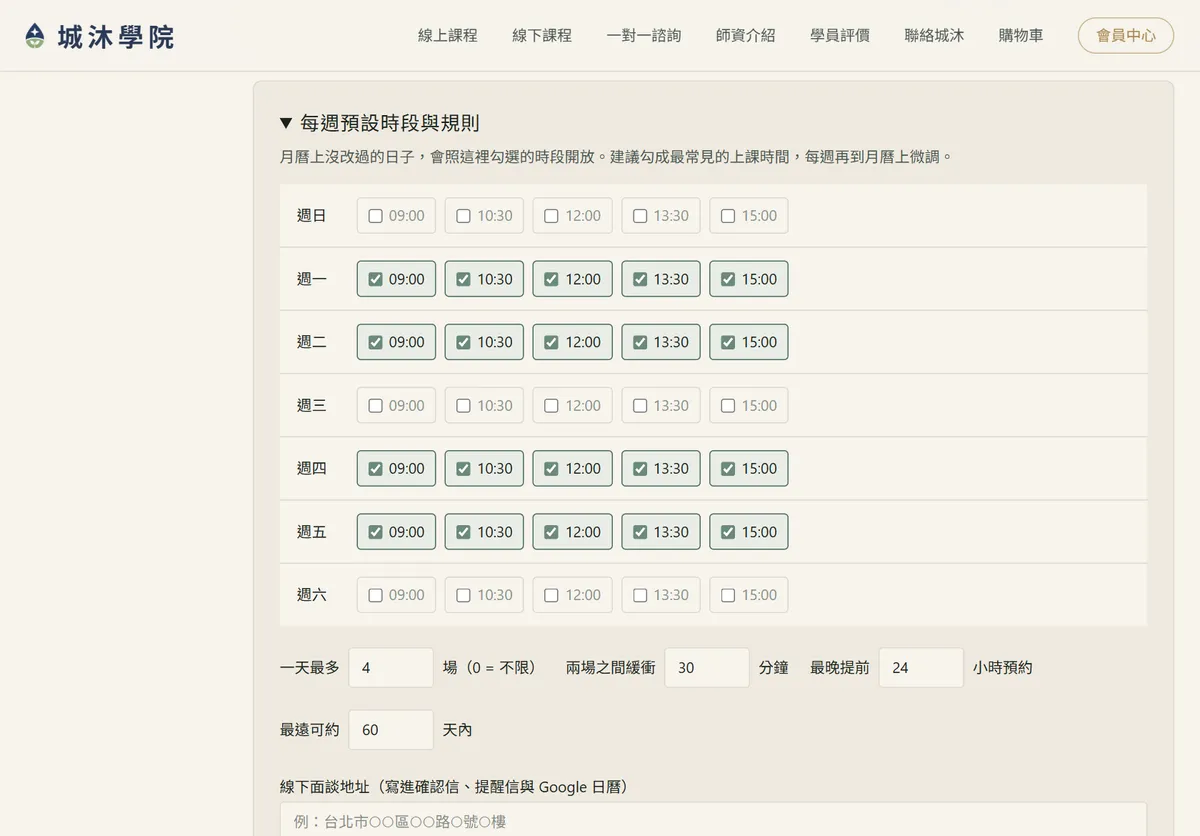The height and width of the screenshot is (836, 1200).
Task: Focus the 最晚提前 hours field
Action: (921, 667)
